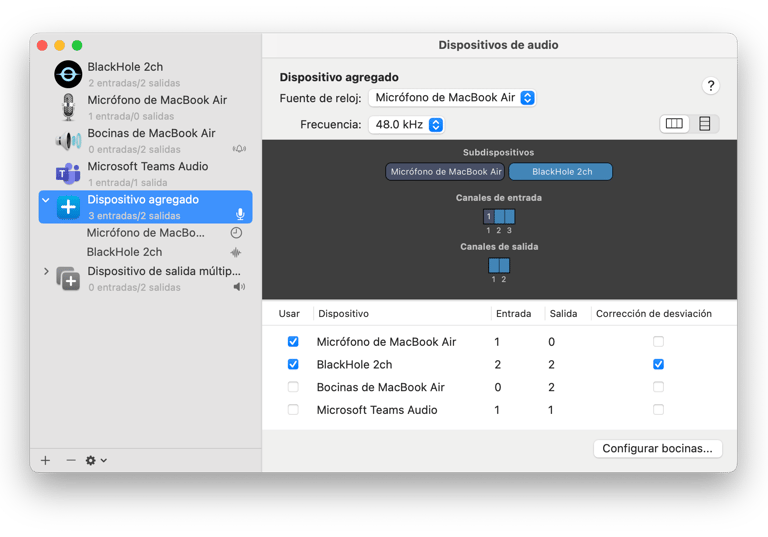Uncheck Usar for BlackHole 2ch
The height and width of the screenshot is (537, 768).
(x=293, y=364)
